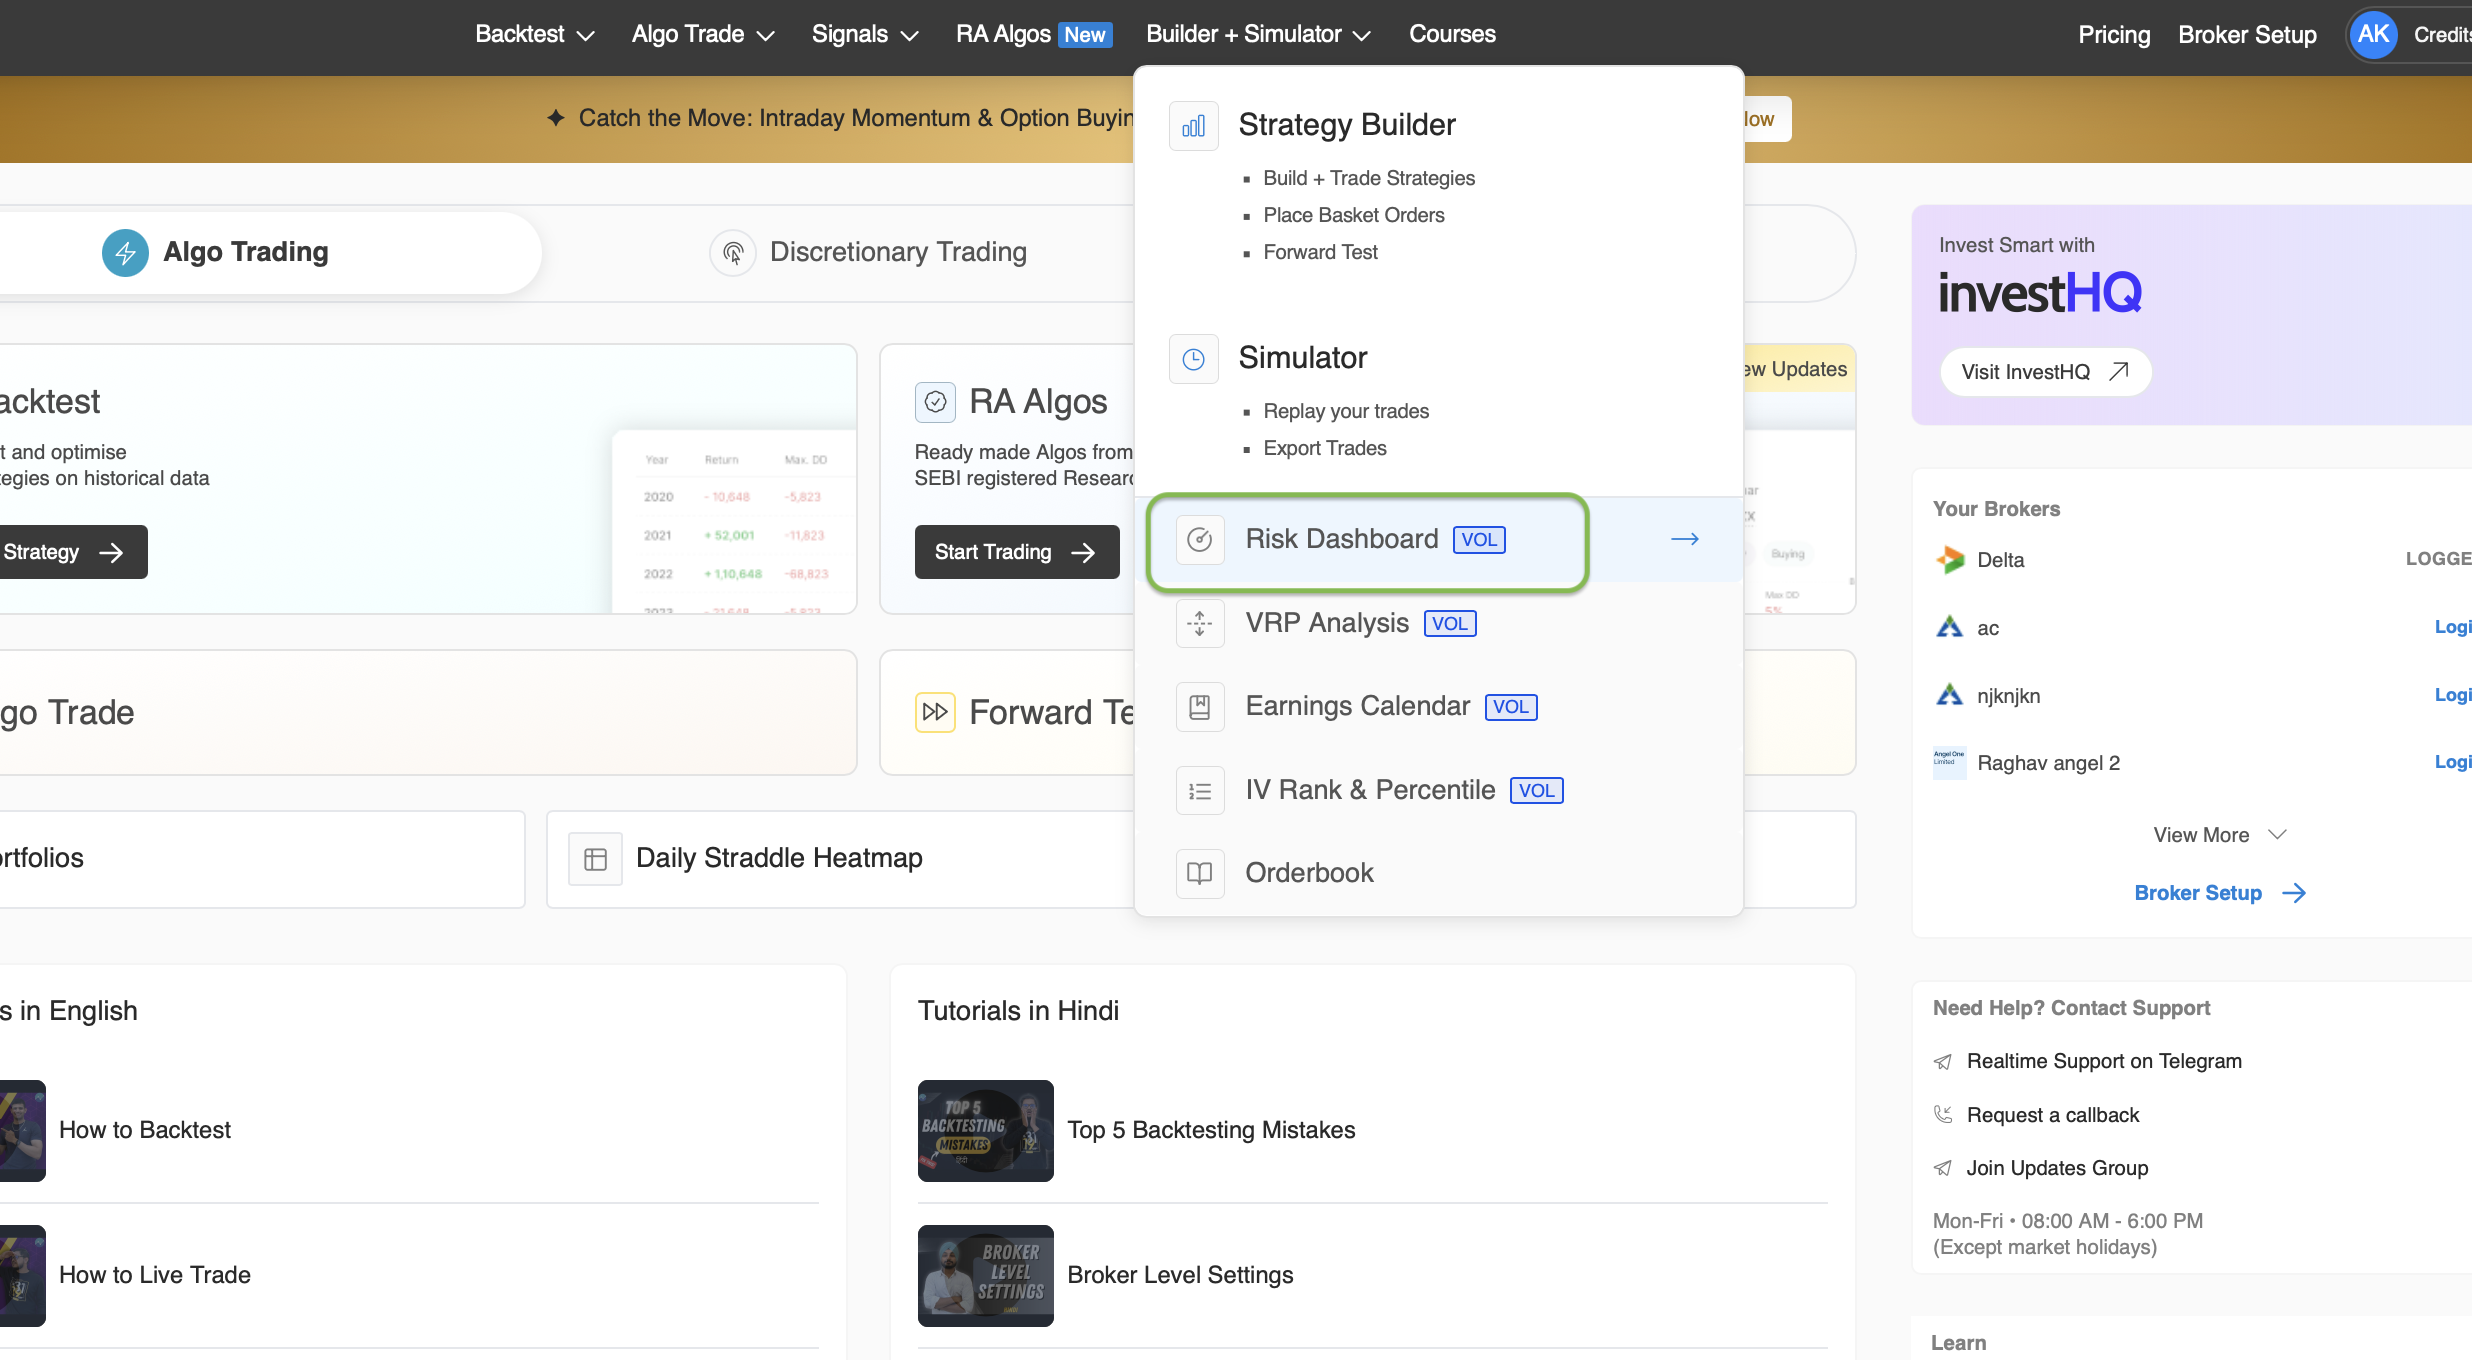
Task: Click Request a callback link
Action: point(2053,1115)
